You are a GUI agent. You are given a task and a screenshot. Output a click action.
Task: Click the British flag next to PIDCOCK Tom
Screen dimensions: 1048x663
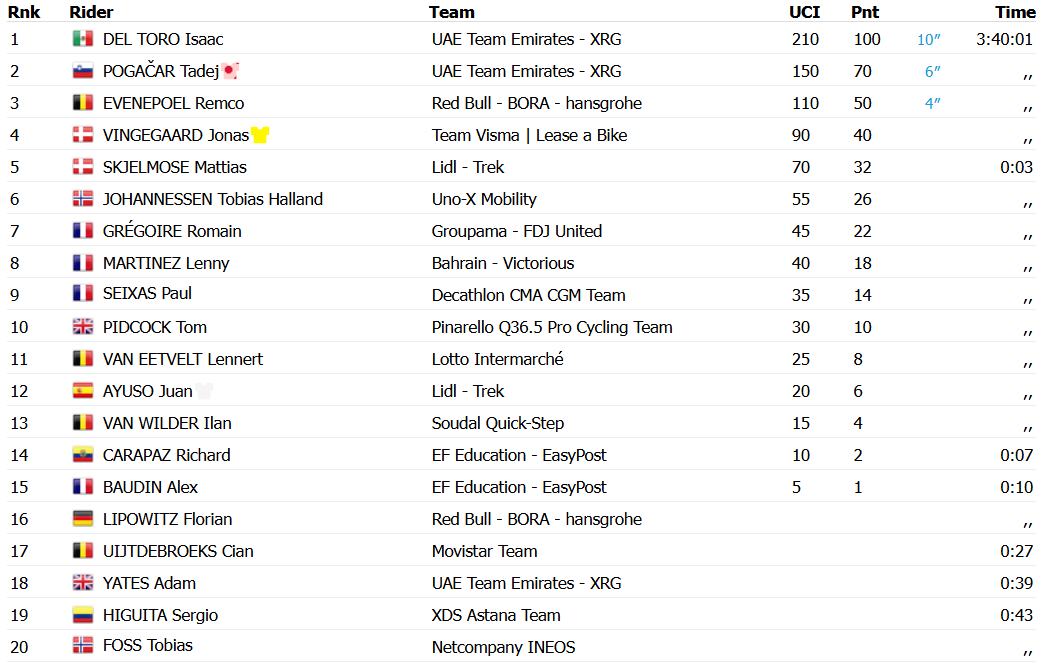pyautogui.click(x=83, y=326)
